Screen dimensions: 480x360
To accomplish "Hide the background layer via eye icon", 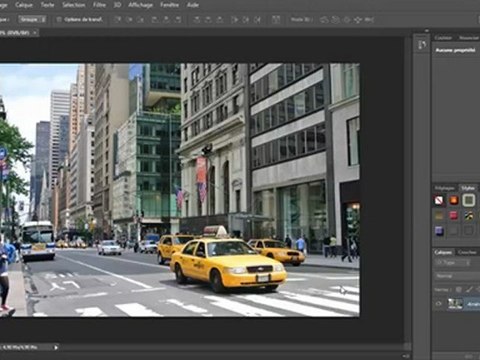I will coord(438,303).
